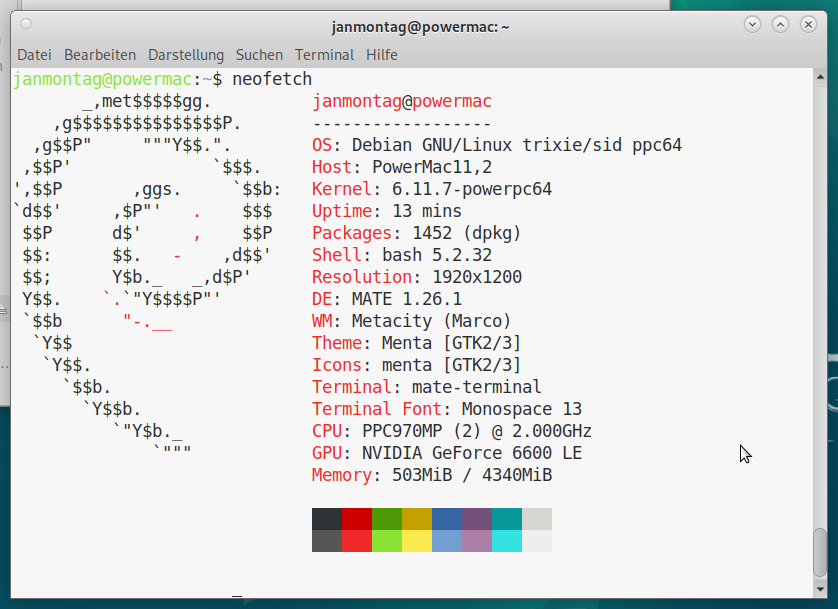Open the Terminal menu
Viewport: 838px width, 609px height.
tap(323, 55)
